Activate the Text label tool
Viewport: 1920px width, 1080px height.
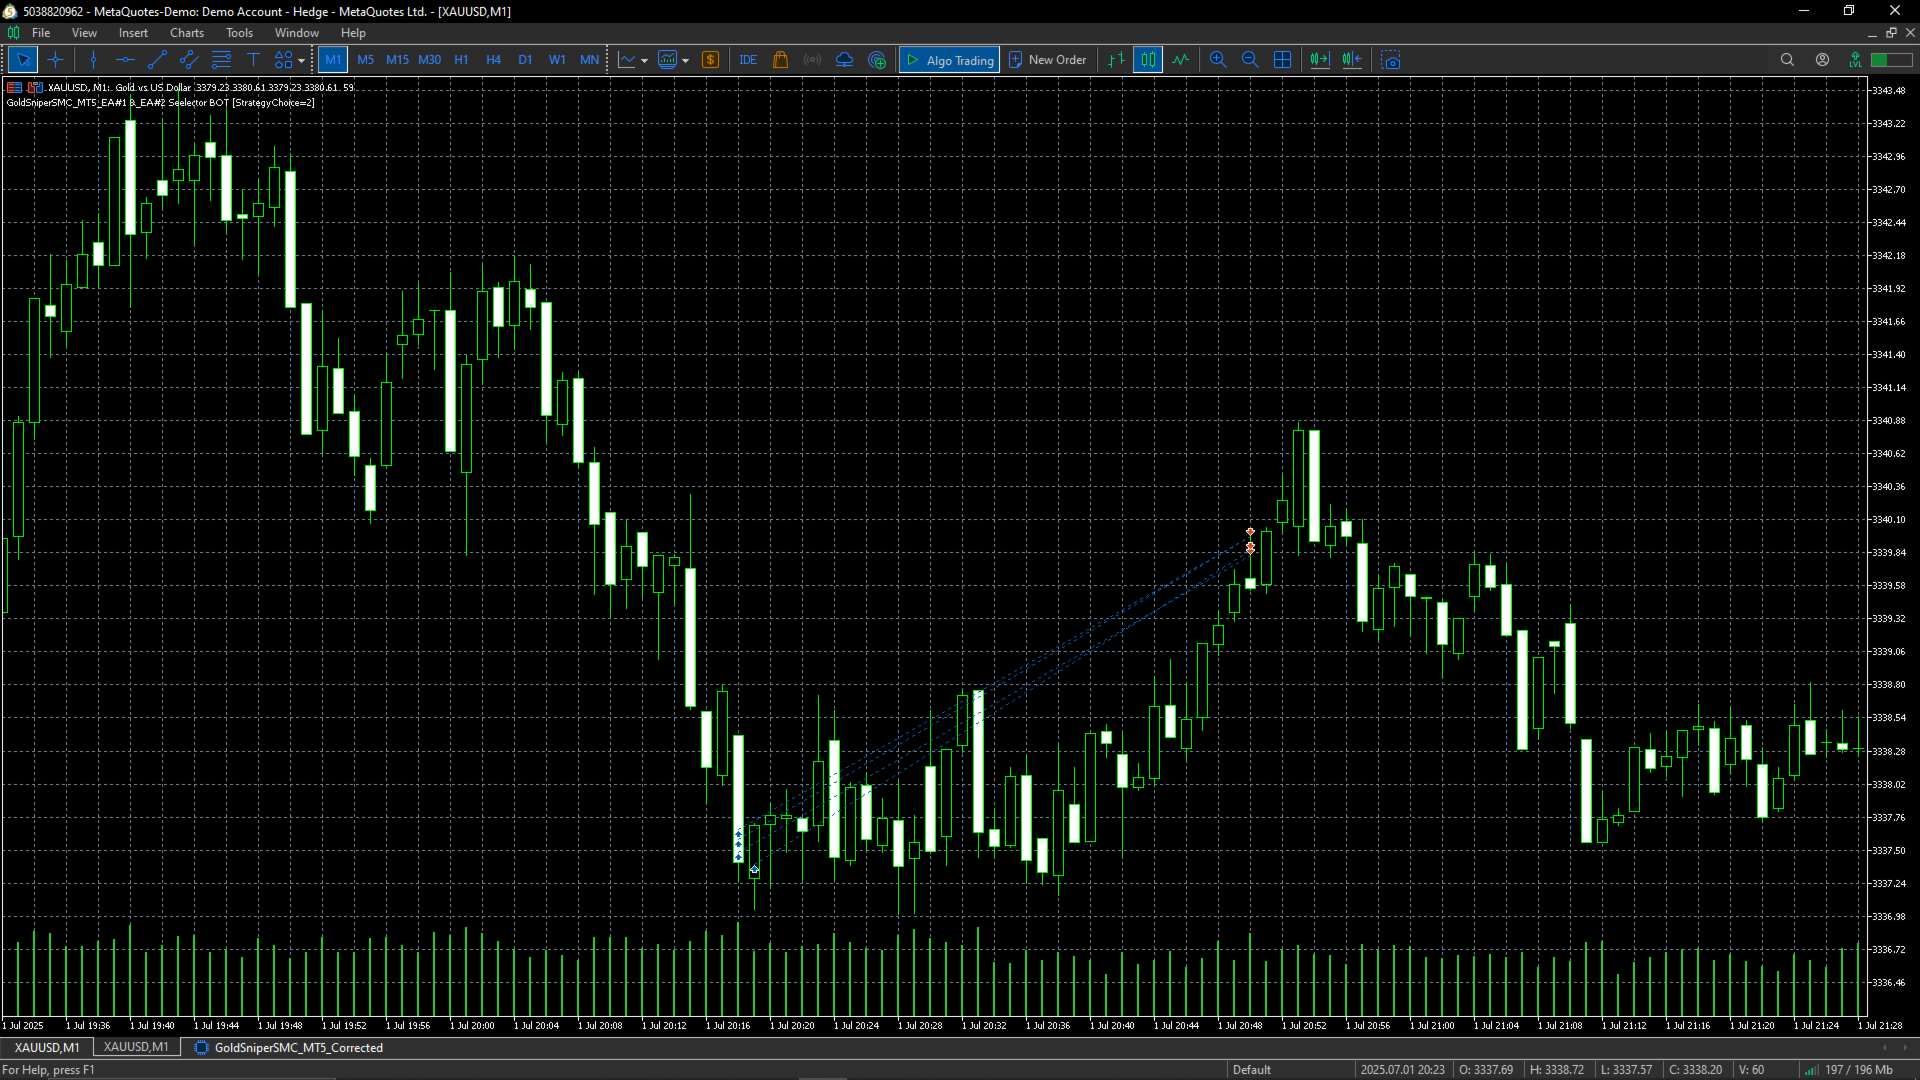point(253,59)
